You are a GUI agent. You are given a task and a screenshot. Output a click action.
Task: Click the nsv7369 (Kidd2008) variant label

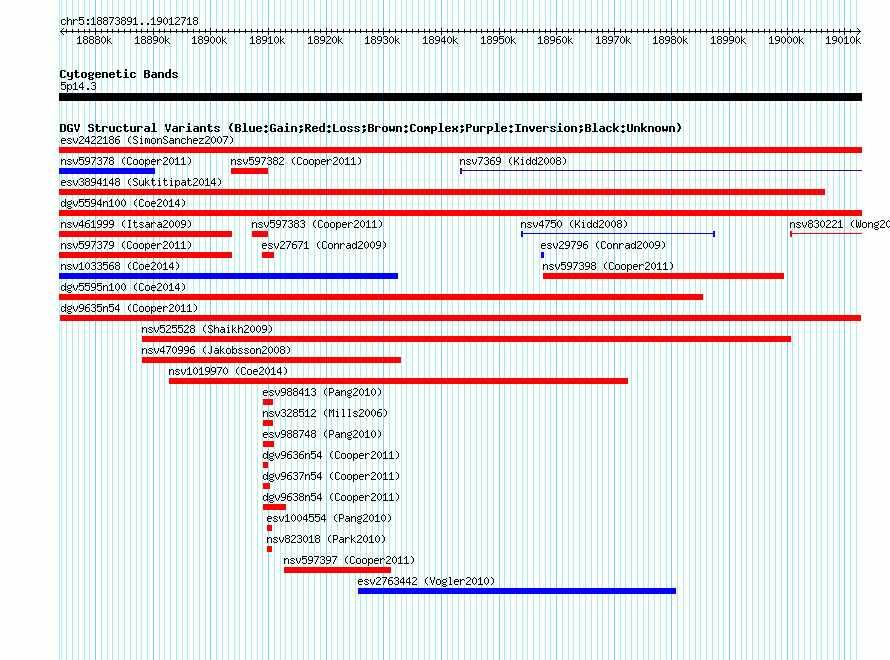point(513,161)
